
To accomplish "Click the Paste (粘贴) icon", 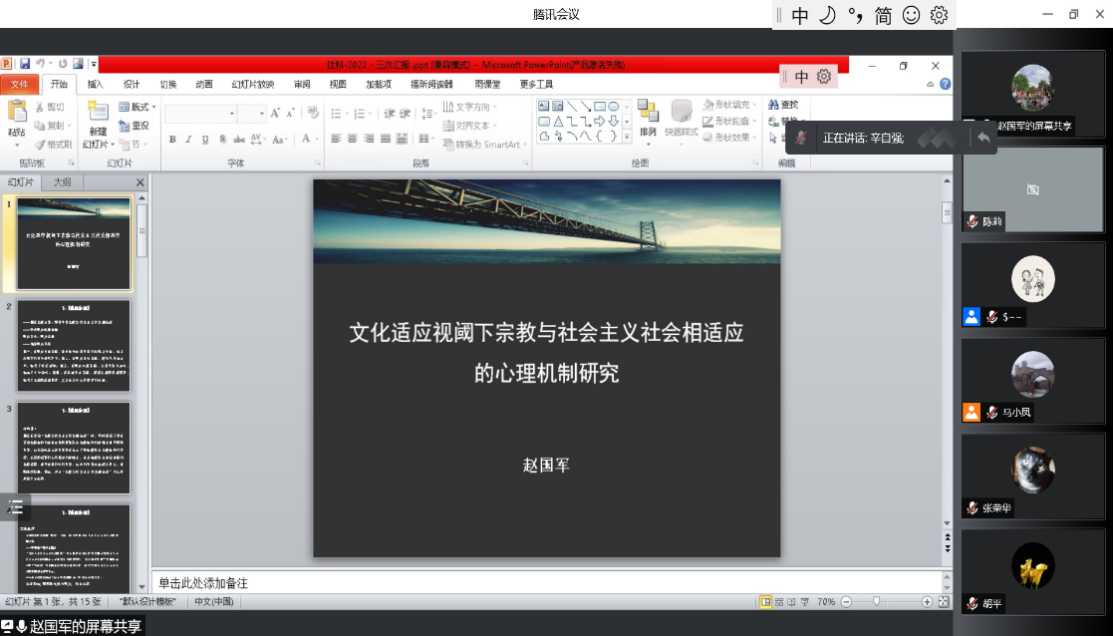I will tap(16, 114).
